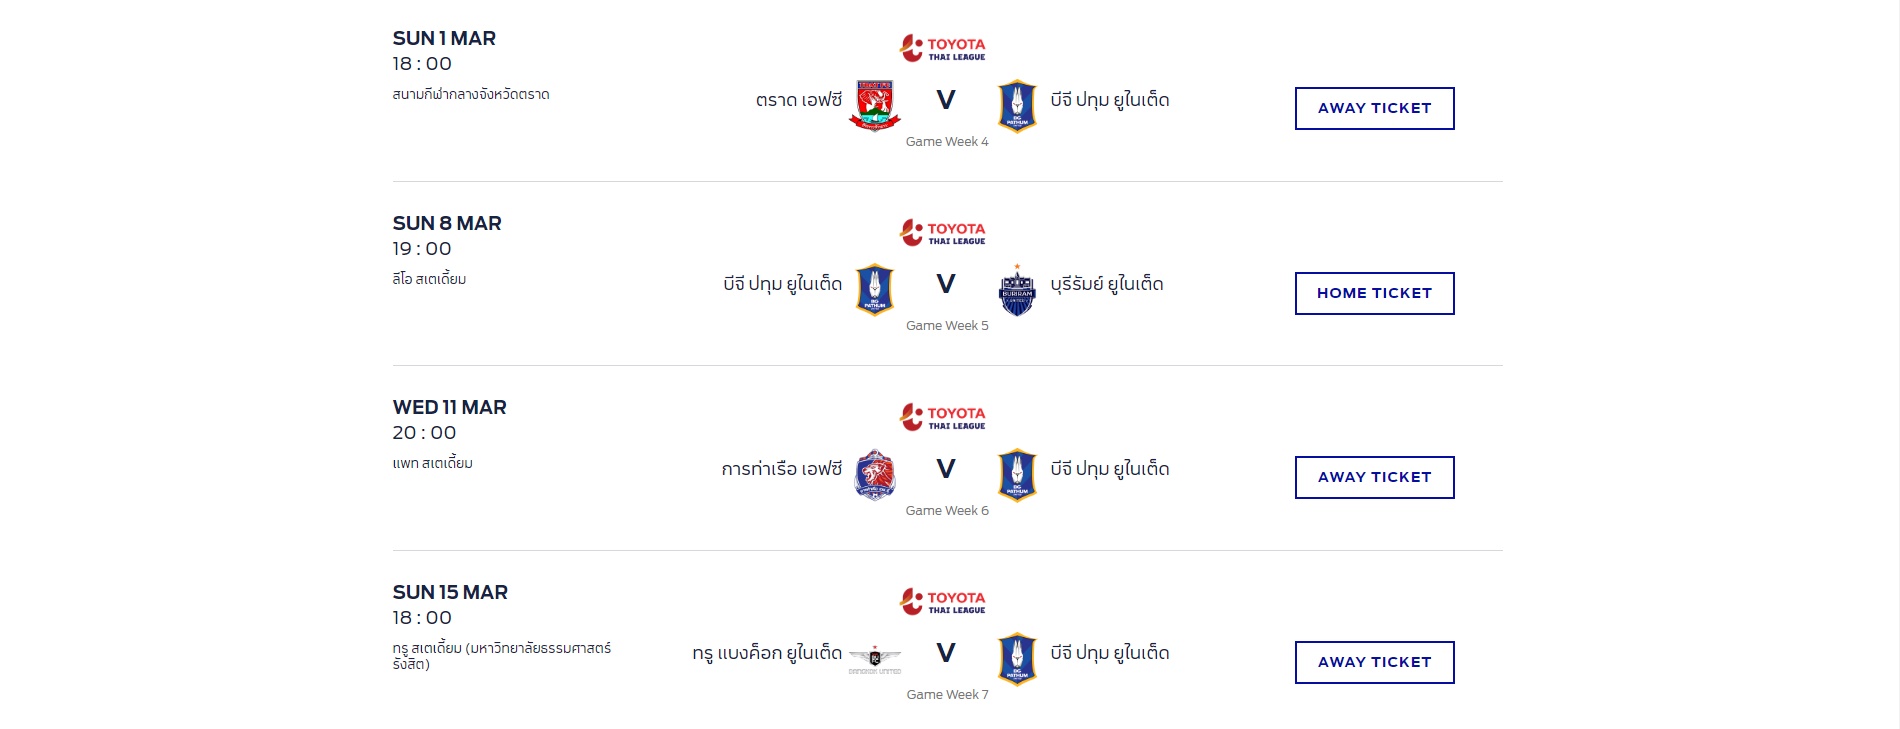Open the ทรู แบงค็อก ยูไนเต็ด team name
The image size is (1900, 729).
767,653
